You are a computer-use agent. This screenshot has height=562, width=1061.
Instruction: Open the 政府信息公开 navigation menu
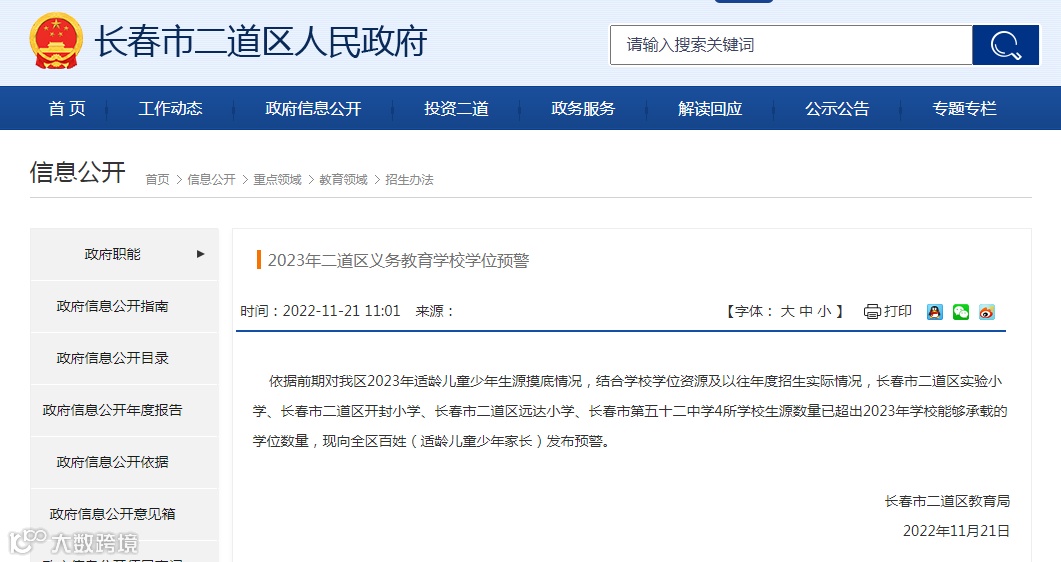point(313,108)
